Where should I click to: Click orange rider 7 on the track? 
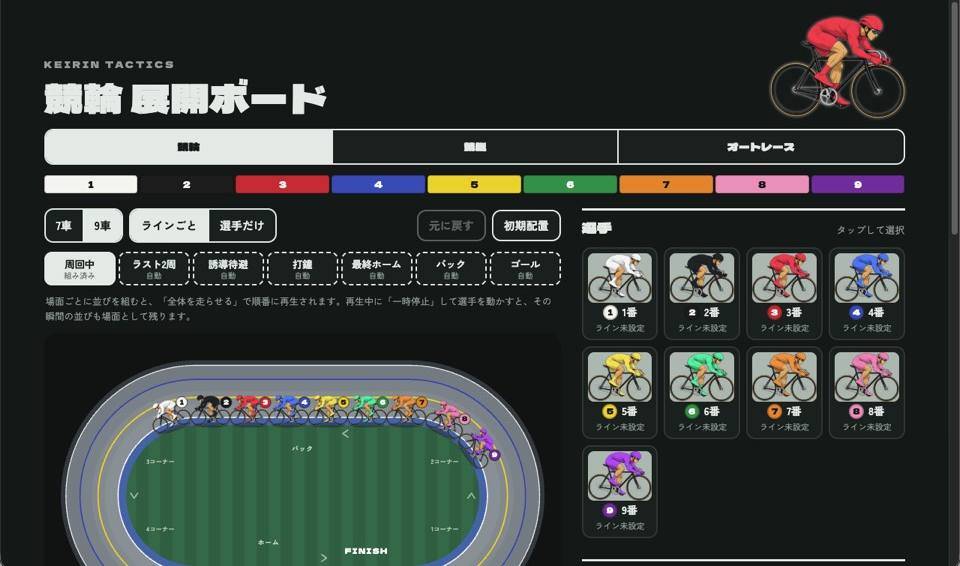(407, 409)
